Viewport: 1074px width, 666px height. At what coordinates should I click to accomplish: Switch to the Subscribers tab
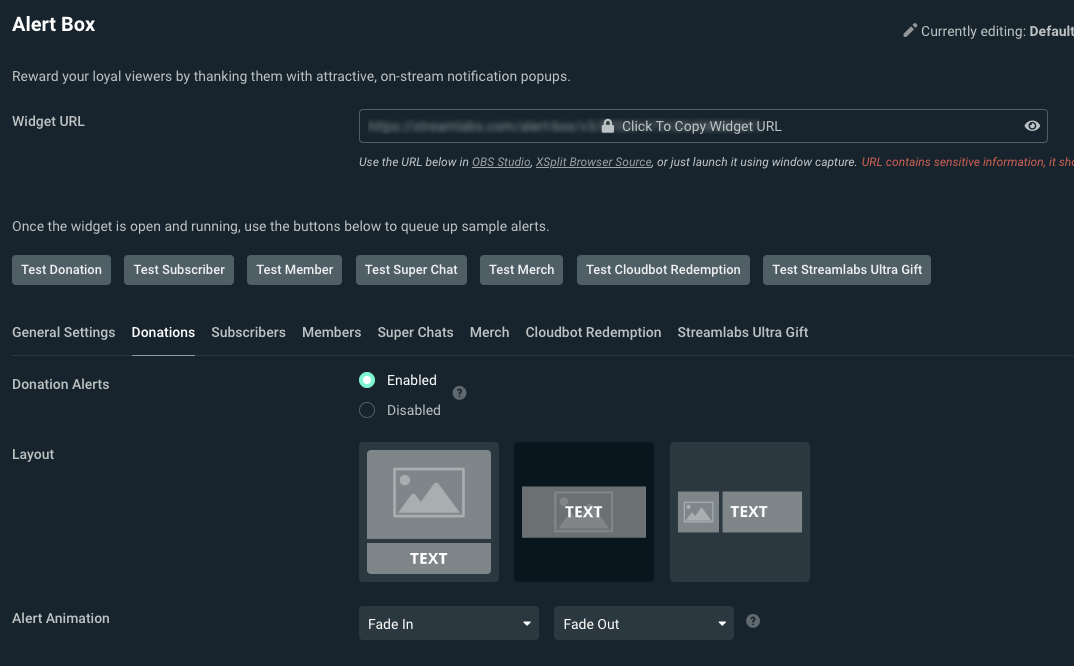tap(248, 332)
